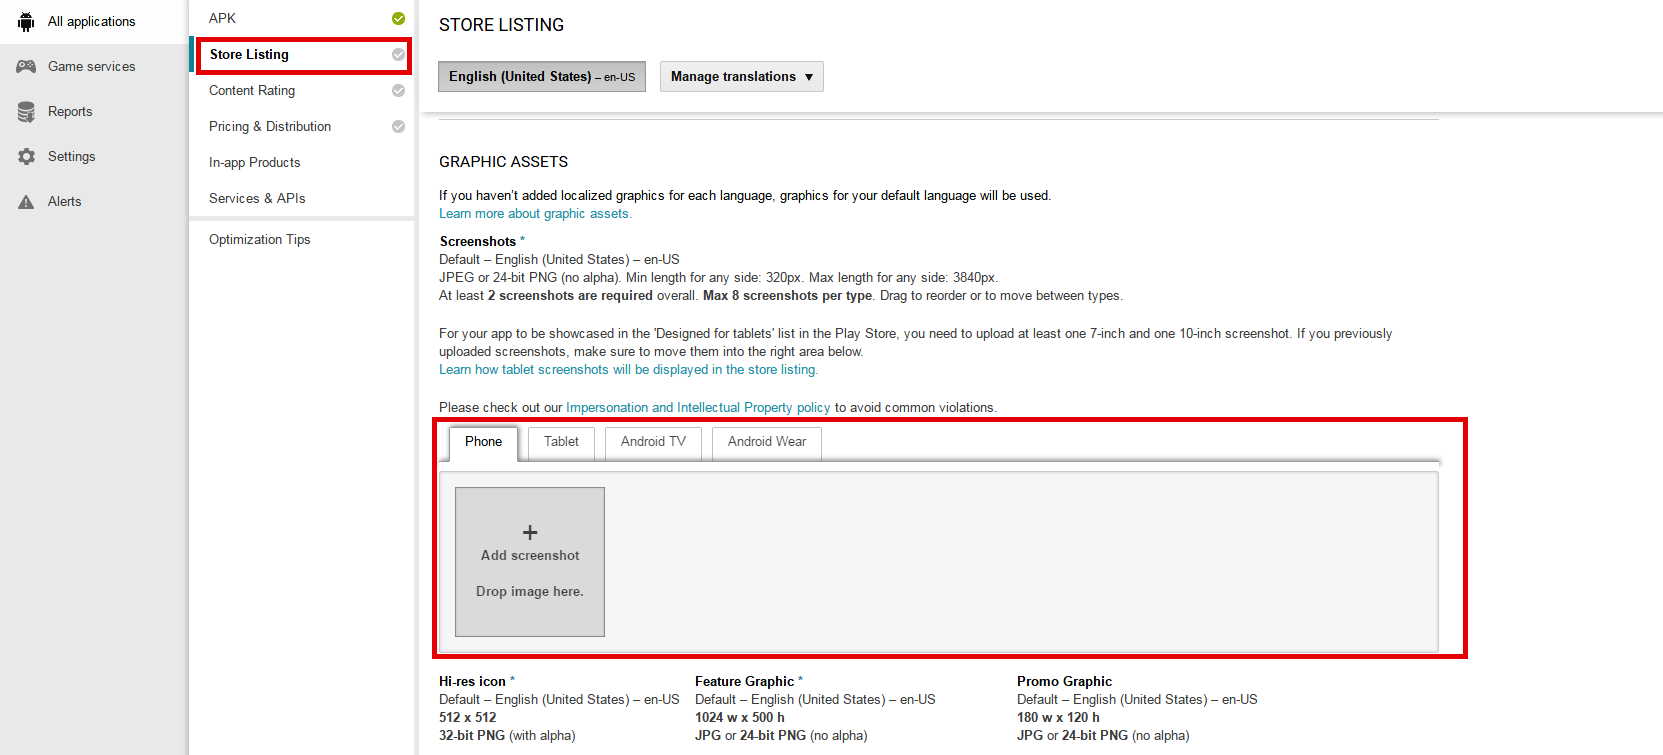The image size is (1663, 755).
Task: Click the gamepad icon for Game services
Action: click(x=26, y=67)
